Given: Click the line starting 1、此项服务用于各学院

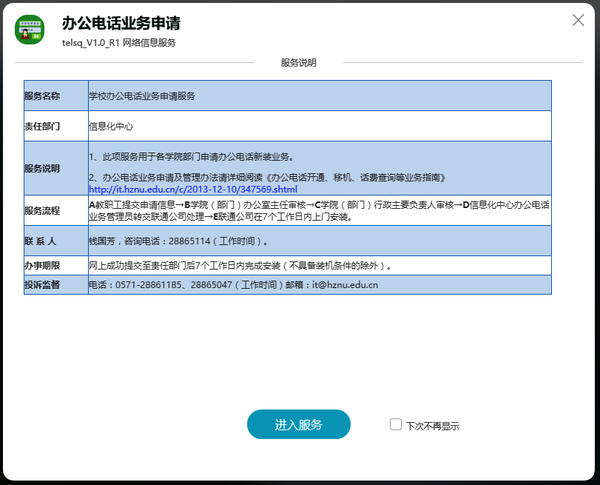Looking at the screenshot, I should pos(191,157).
